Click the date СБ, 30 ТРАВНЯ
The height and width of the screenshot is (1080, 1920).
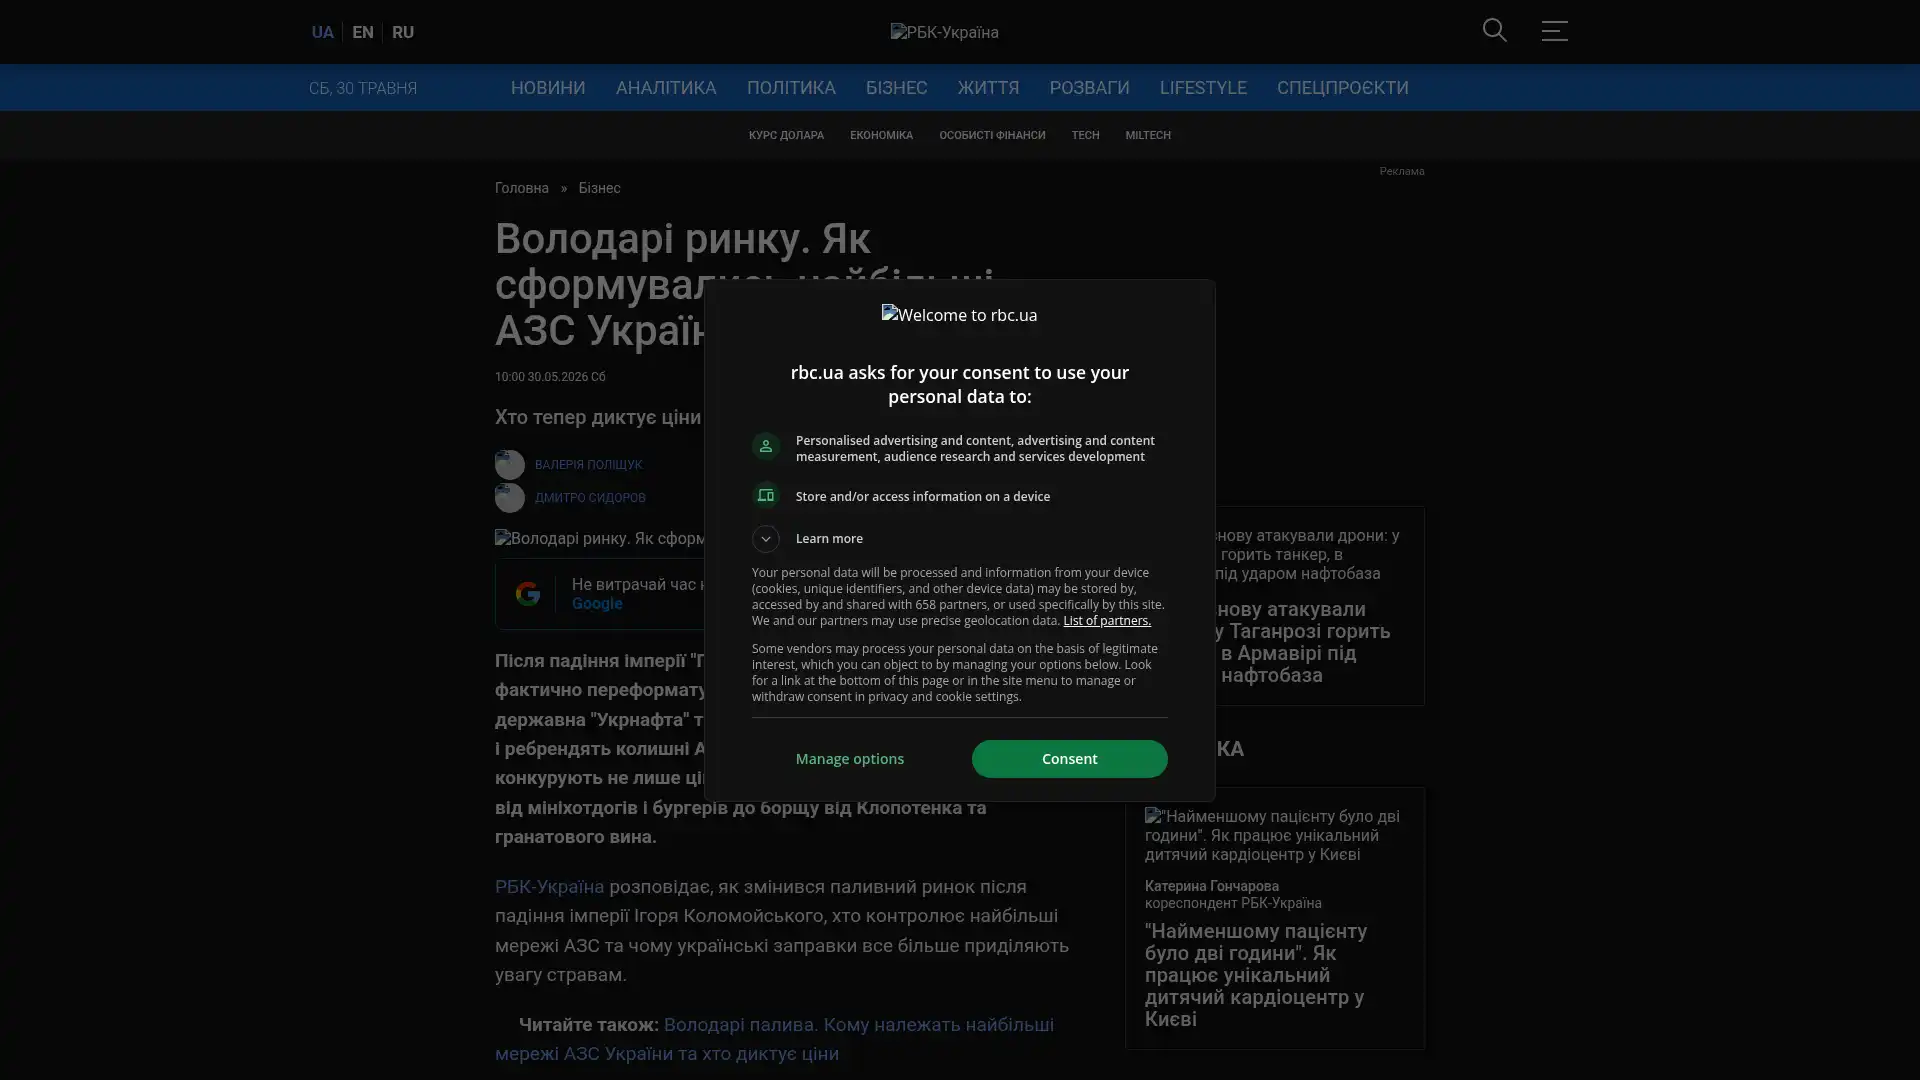click(x=363, y=88)
